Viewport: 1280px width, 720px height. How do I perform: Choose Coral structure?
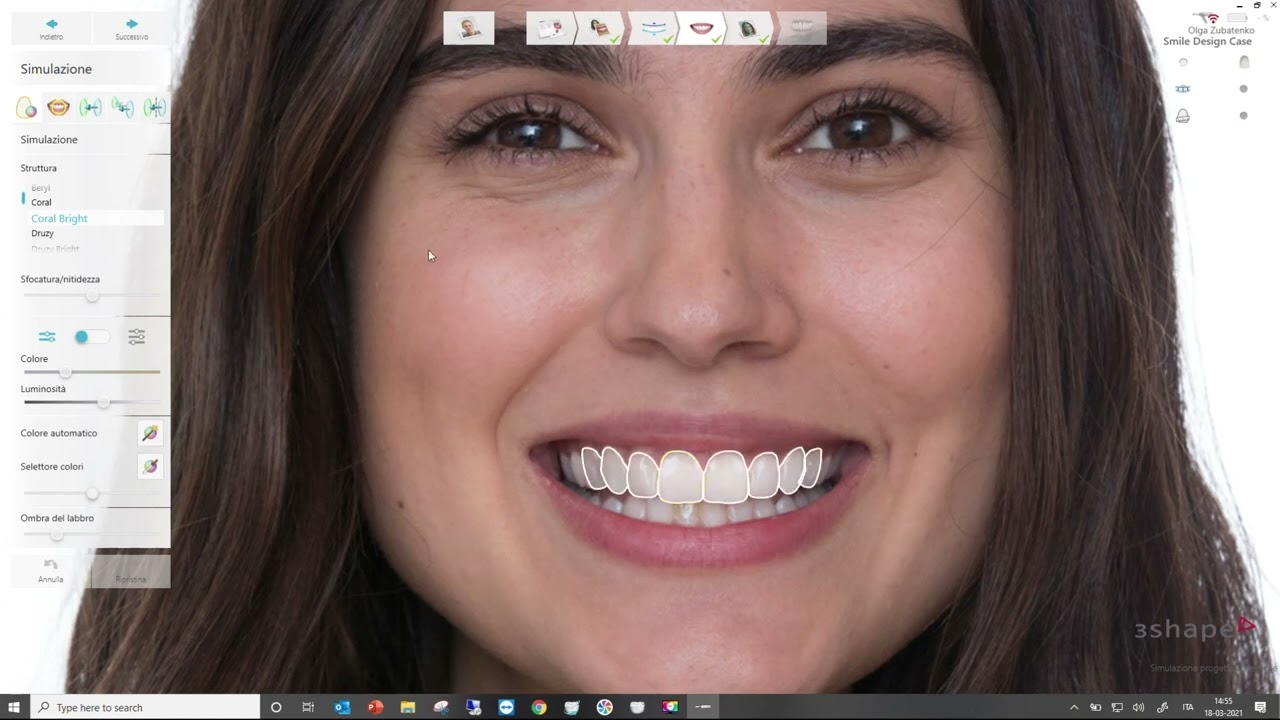tap(41, 202)
